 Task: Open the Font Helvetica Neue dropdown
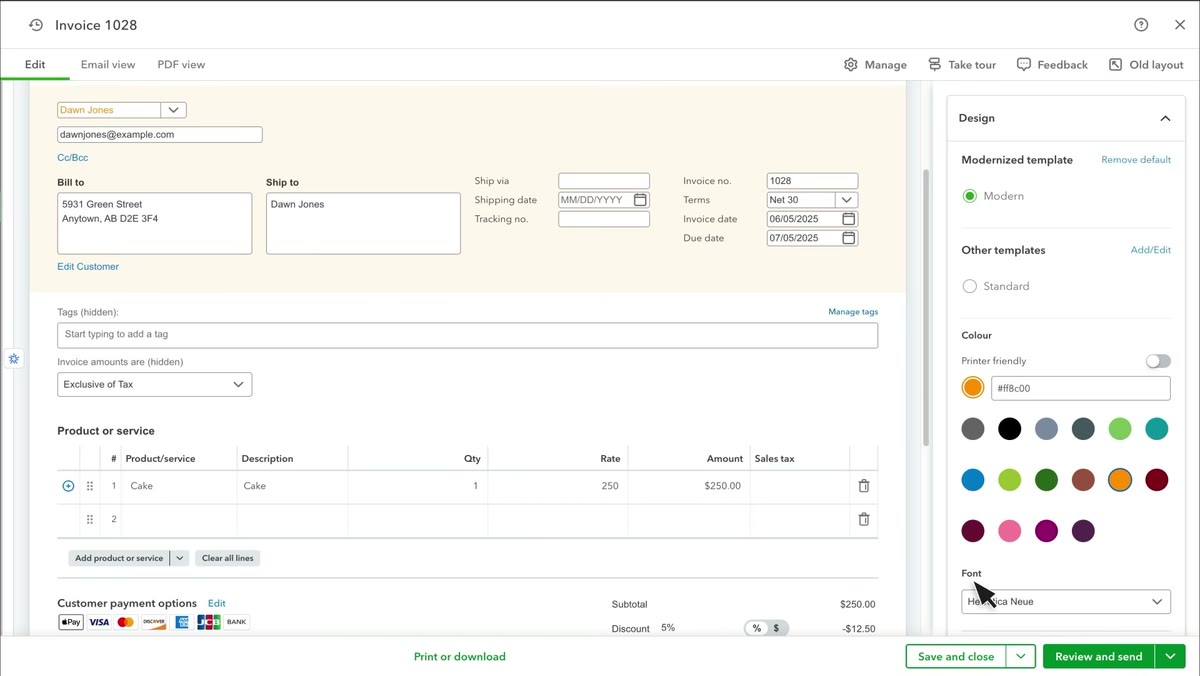1066,602
